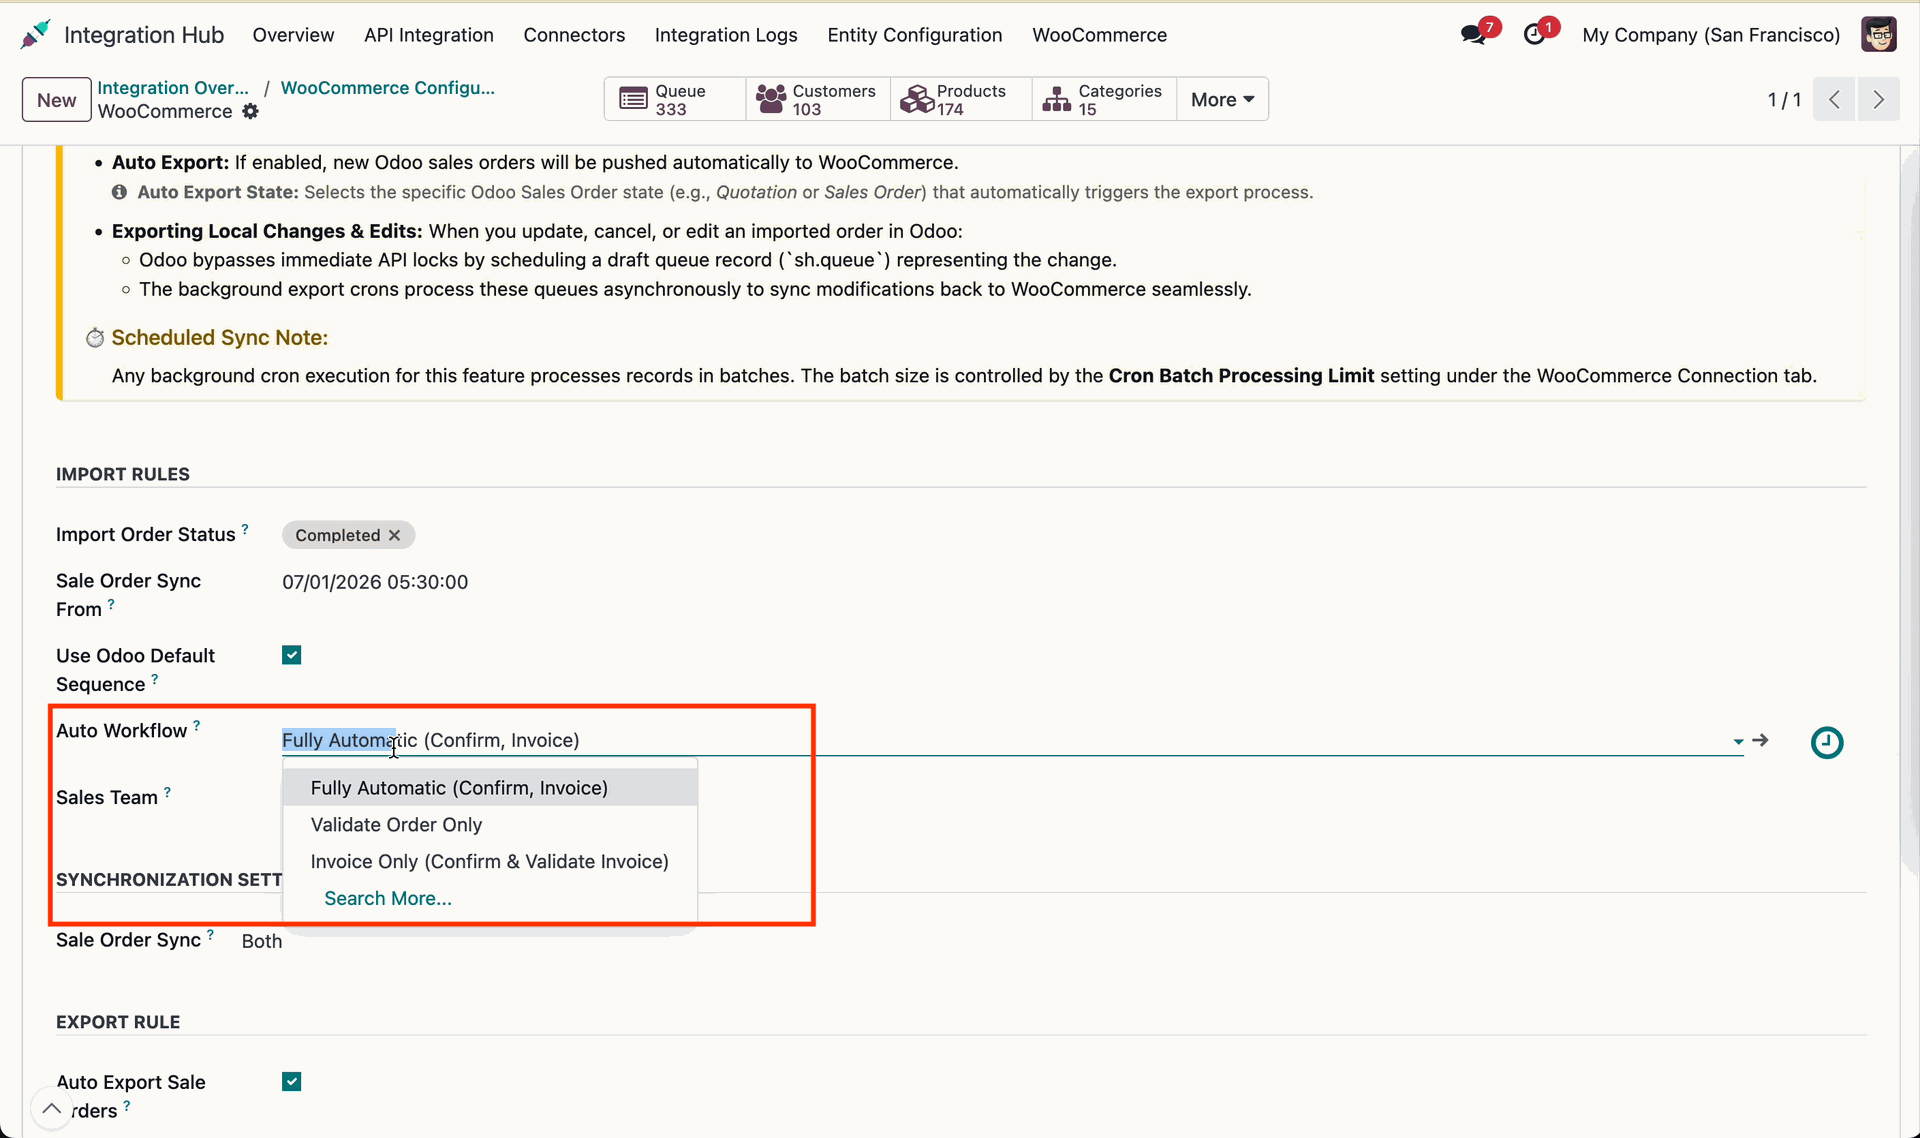Go to next record arrow
The height and width of the screenshot is (1138, 1920).
[x=1878, y=99]
